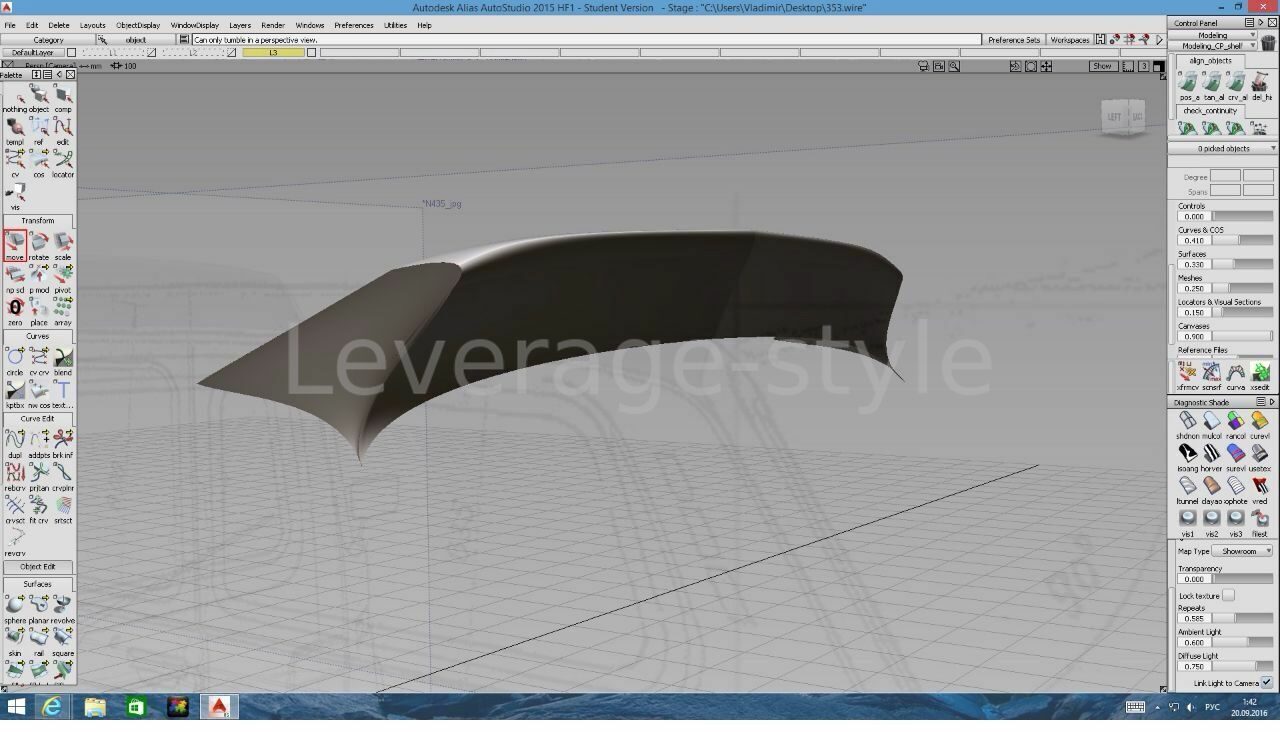Pick the circle curve tool
The width and height of the screenshot is (1280, 732).
[15, 358]
